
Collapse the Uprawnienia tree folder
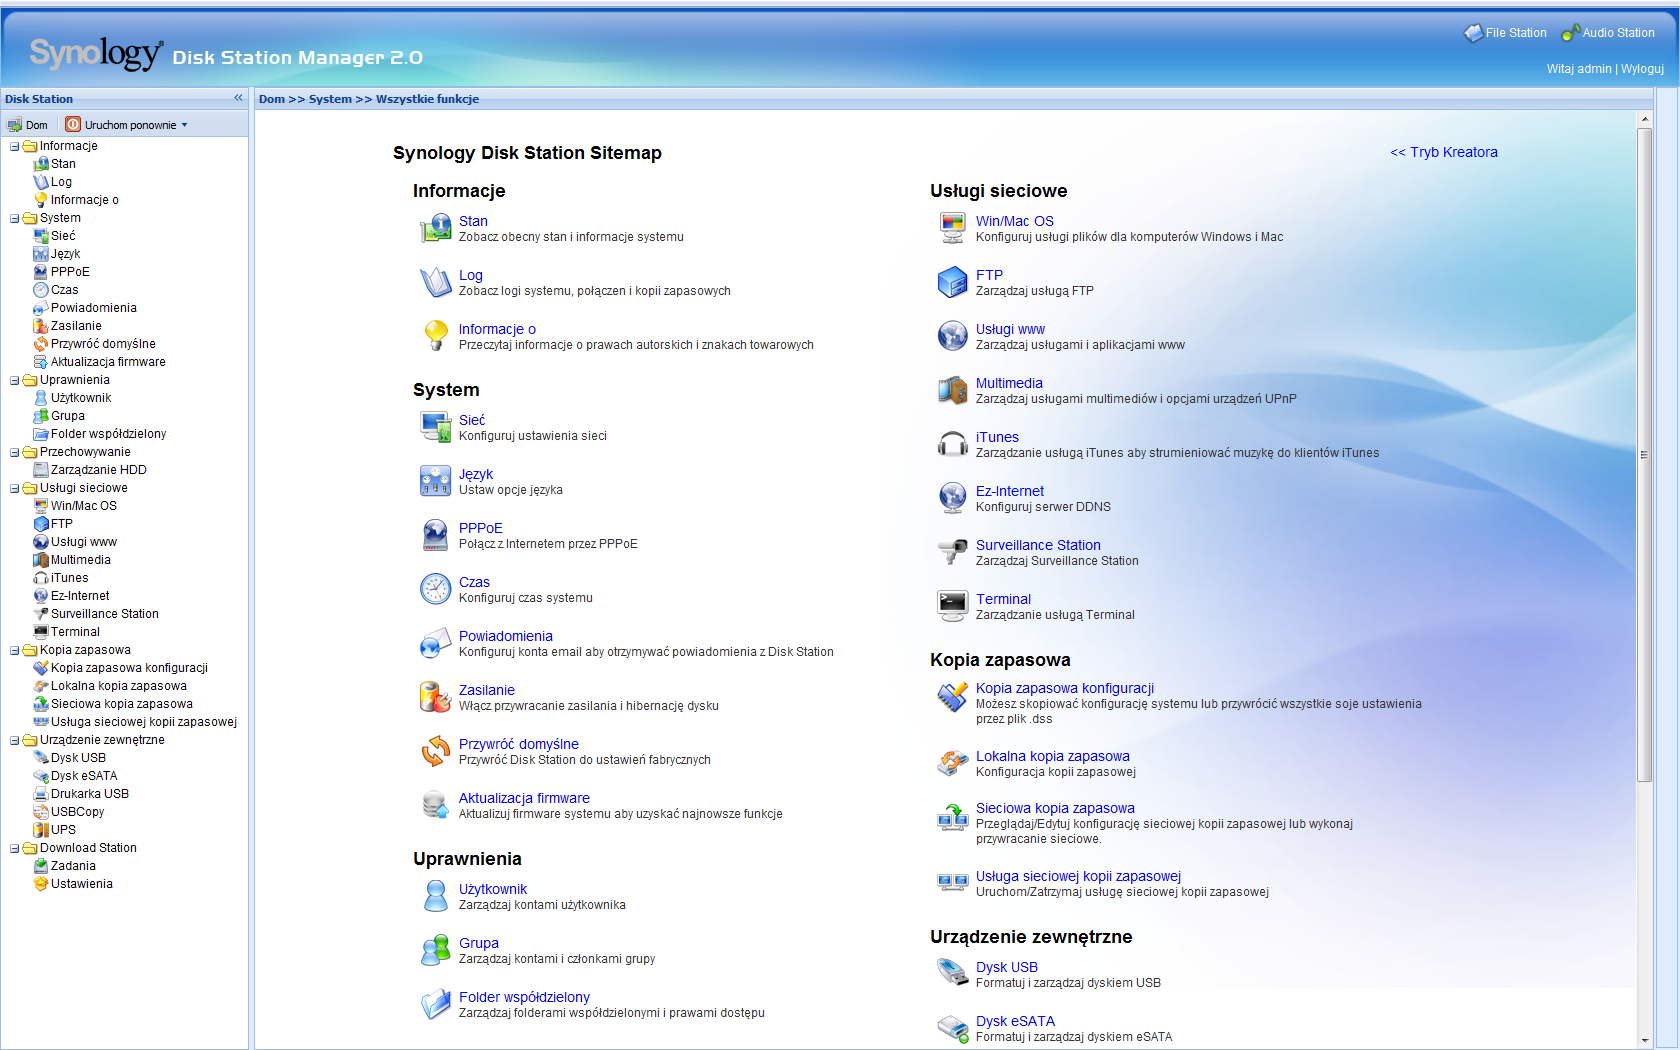pyautogui.click(x=15, y=380)
